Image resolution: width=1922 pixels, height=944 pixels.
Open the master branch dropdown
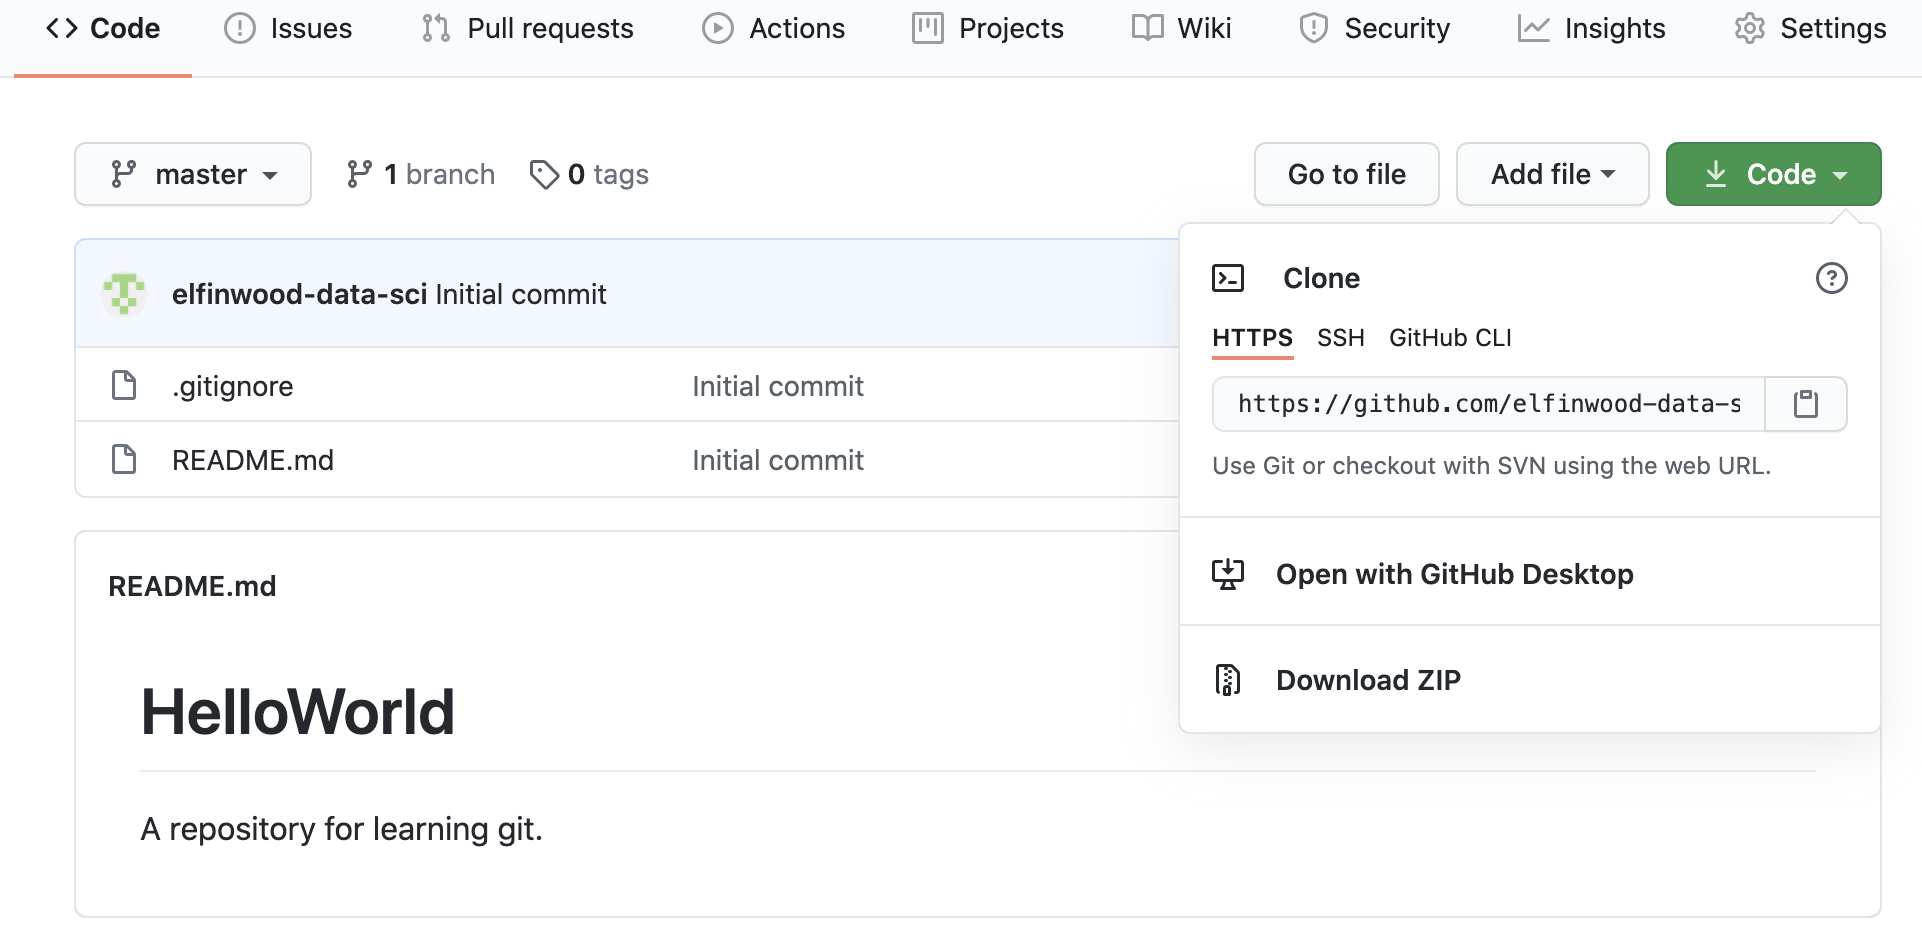[193, 174]
